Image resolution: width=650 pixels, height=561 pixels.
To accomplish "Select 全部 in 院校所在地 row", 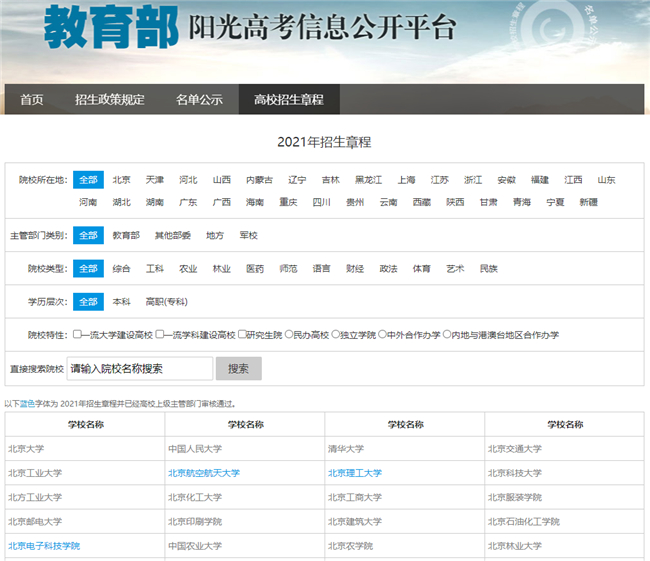I will 88,180.
